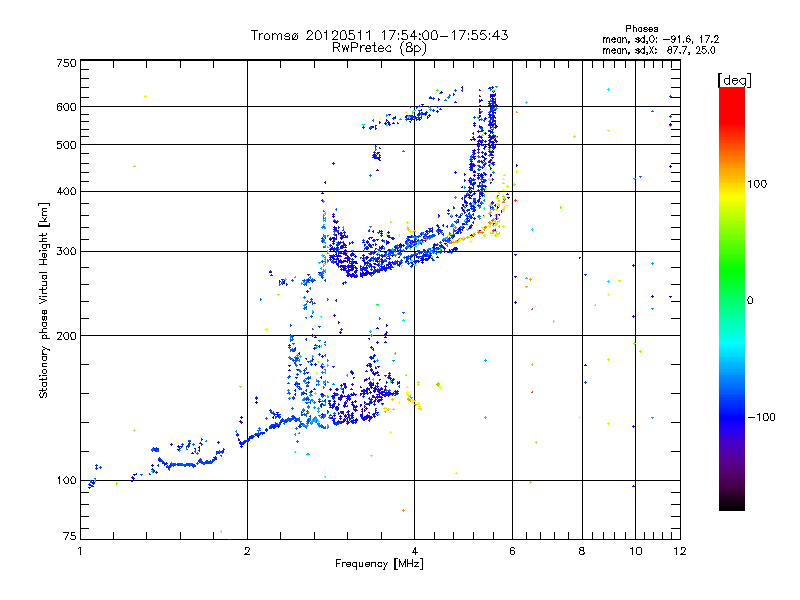Click the y-axis tick label '300'
The image size is (800, 600).
pos(66,251)
